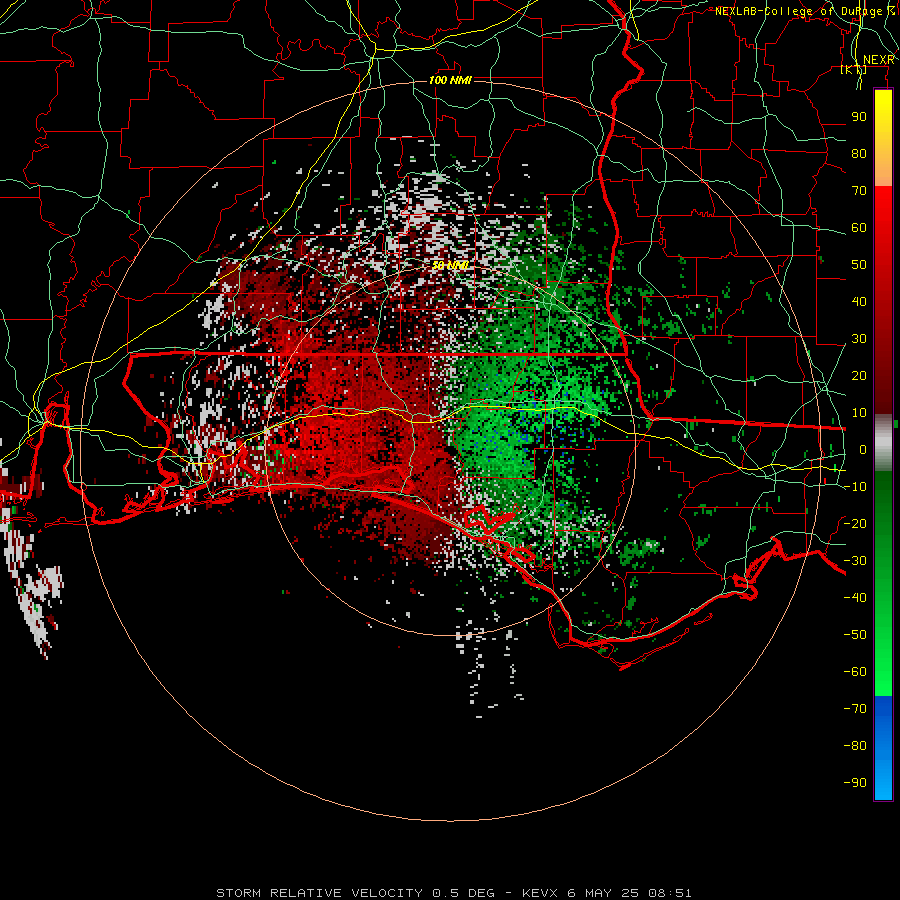
Task: Click the 0 value on velocity scale
Action: tap(863, 450)
